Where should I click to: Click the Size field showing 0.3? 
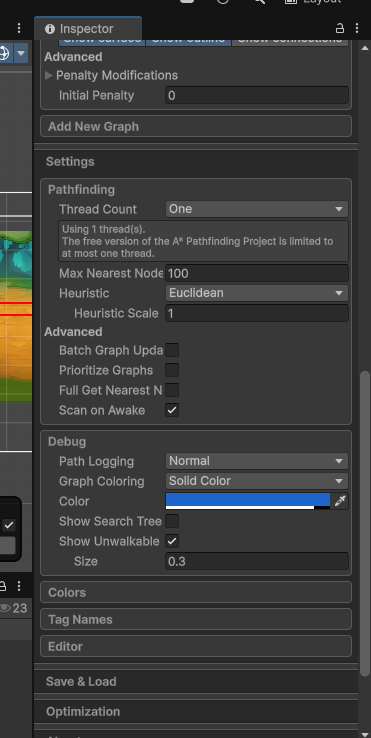coord(257,562)
